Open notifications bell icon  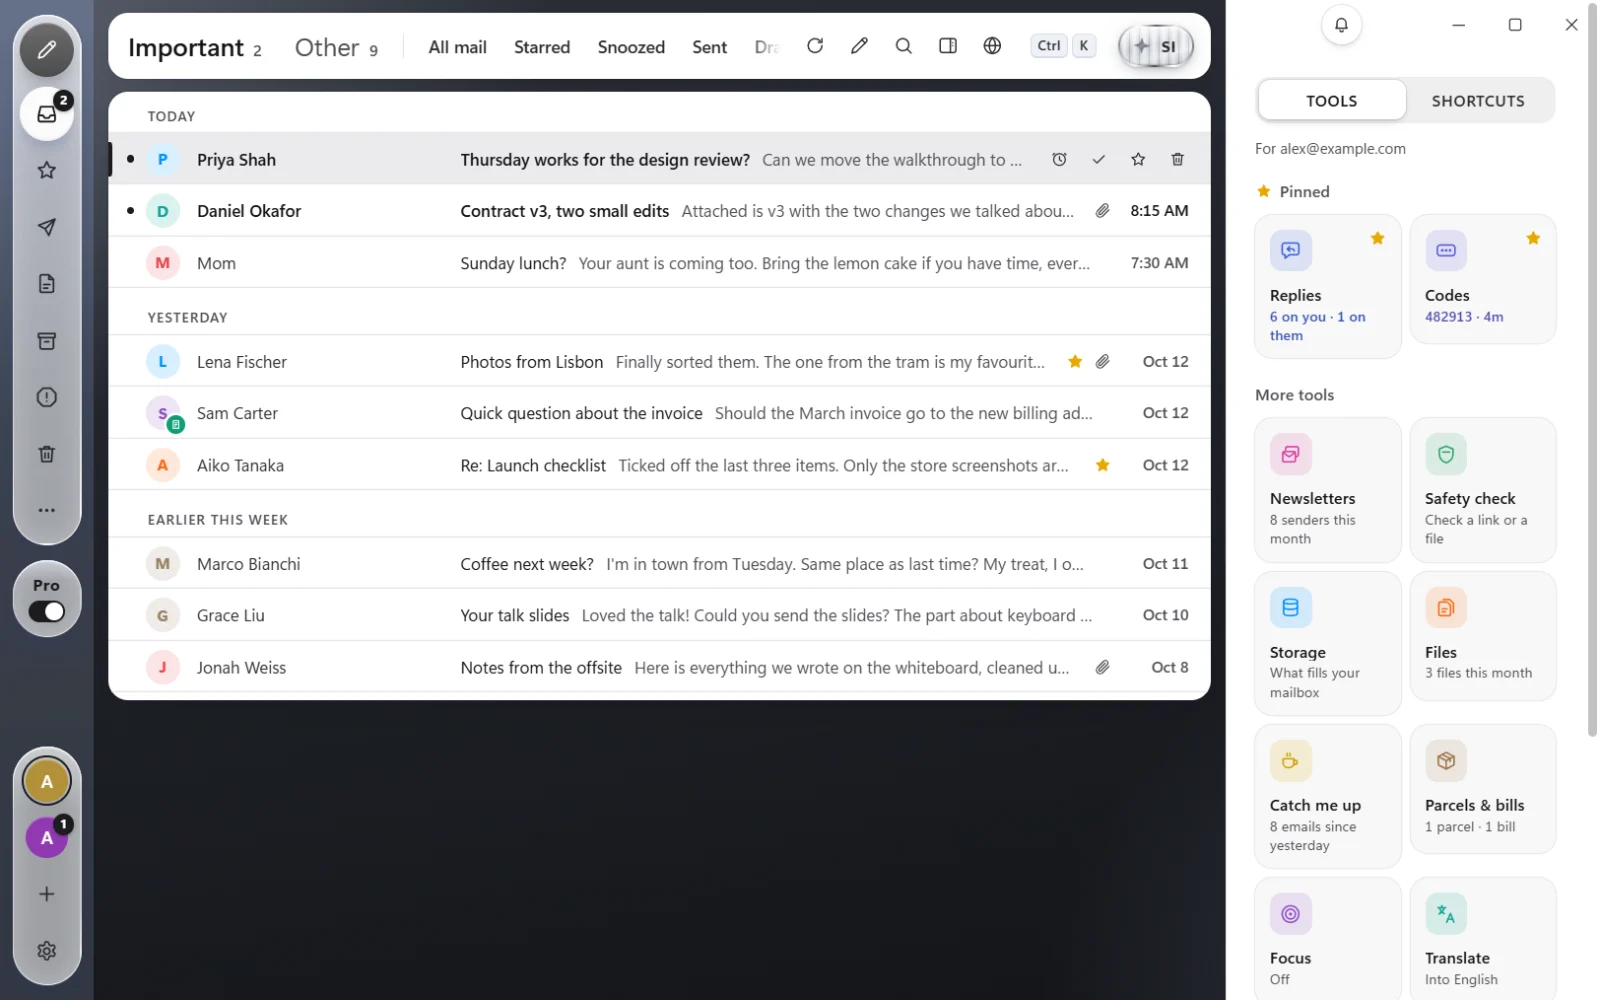(1341, 25)
